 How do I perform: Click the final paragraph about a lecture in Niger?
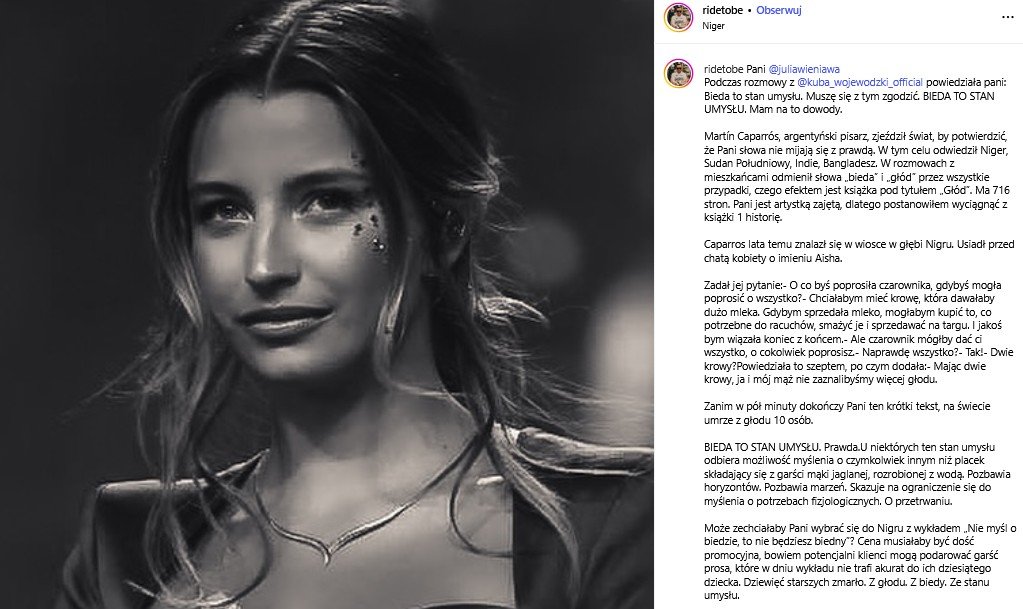pos(859,561)
